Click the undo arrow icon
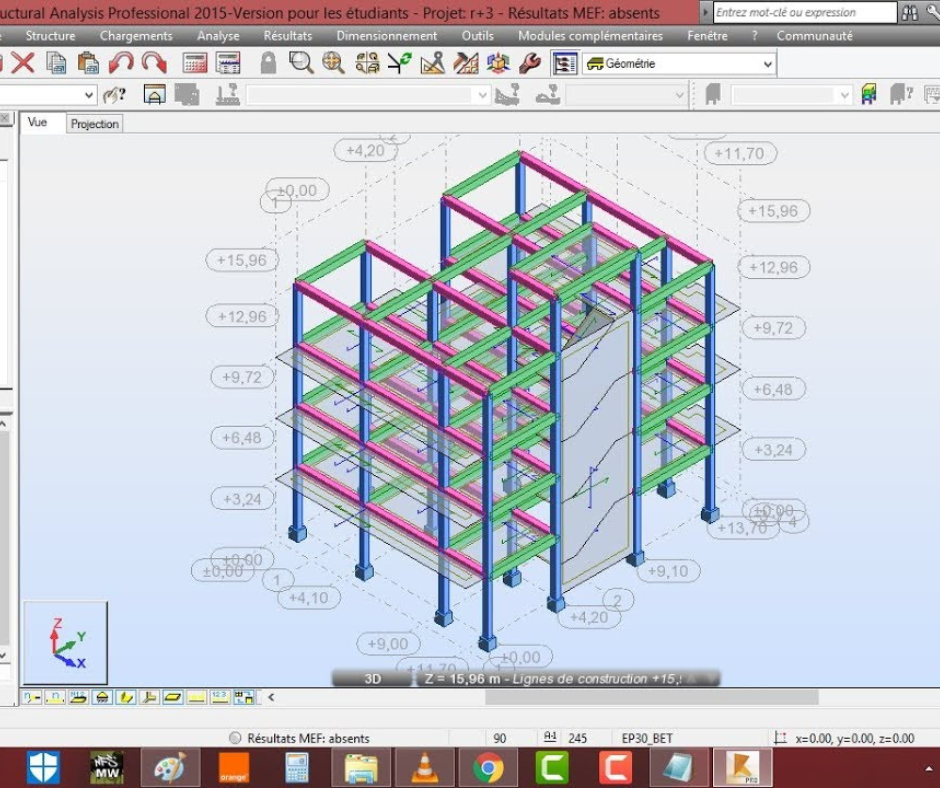The height and width of the screenshot is (788, 940). coord(121,63)
